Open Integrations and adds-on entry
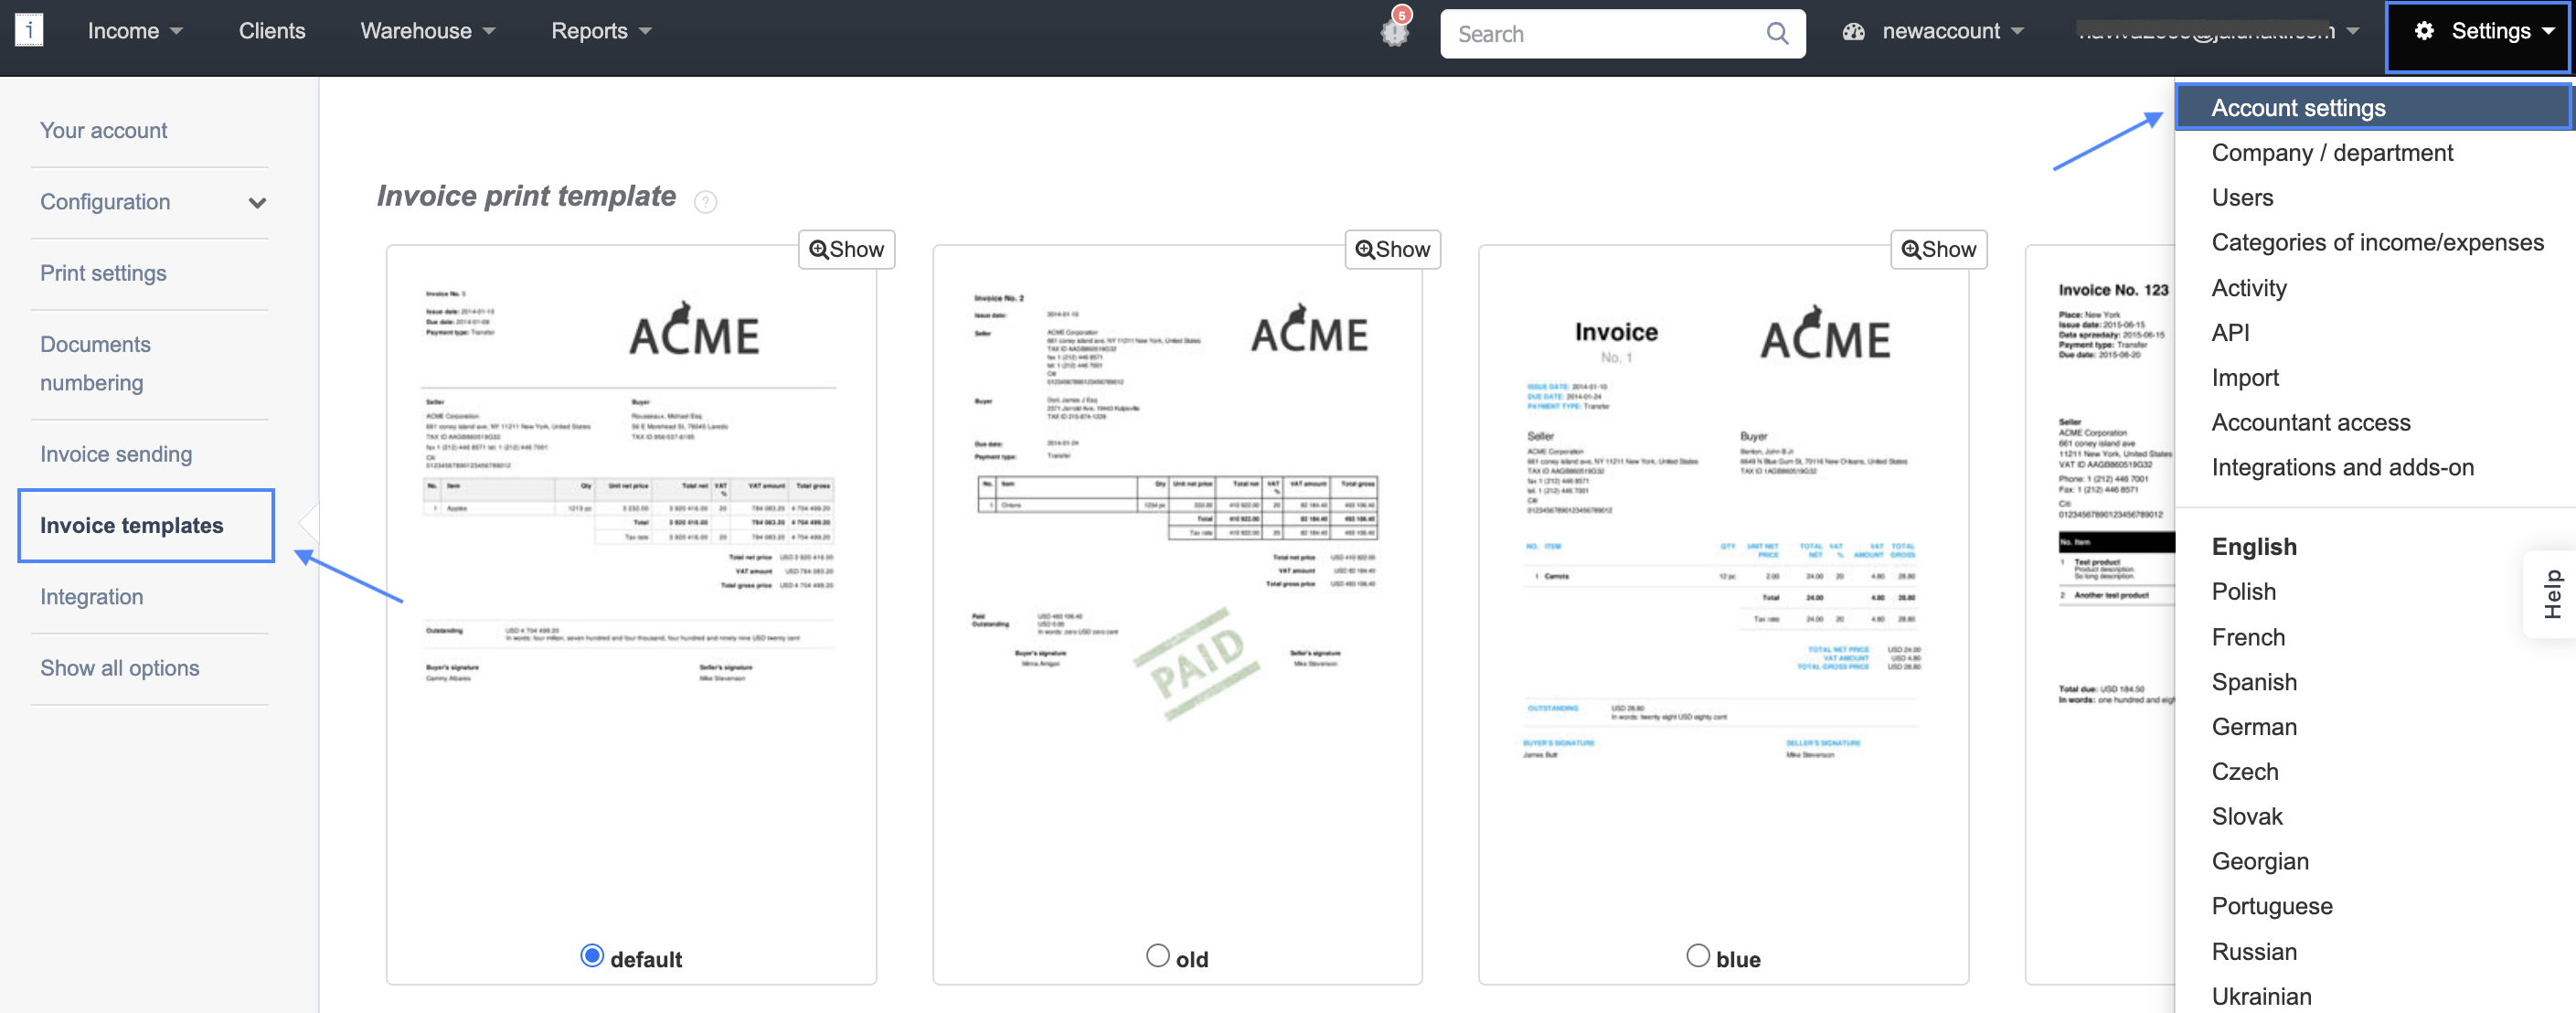This screenshot has height=1013, width=2576. [x=2342, y=467]
